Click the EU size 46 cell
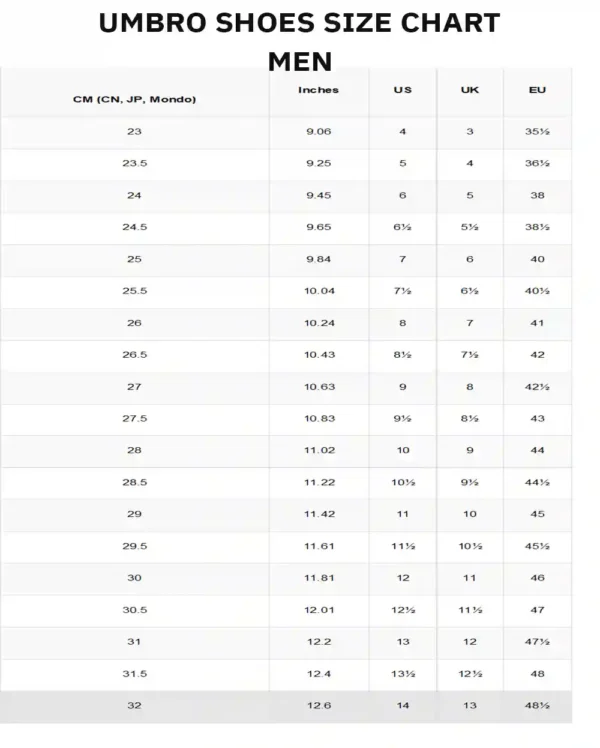 point(537,578)
